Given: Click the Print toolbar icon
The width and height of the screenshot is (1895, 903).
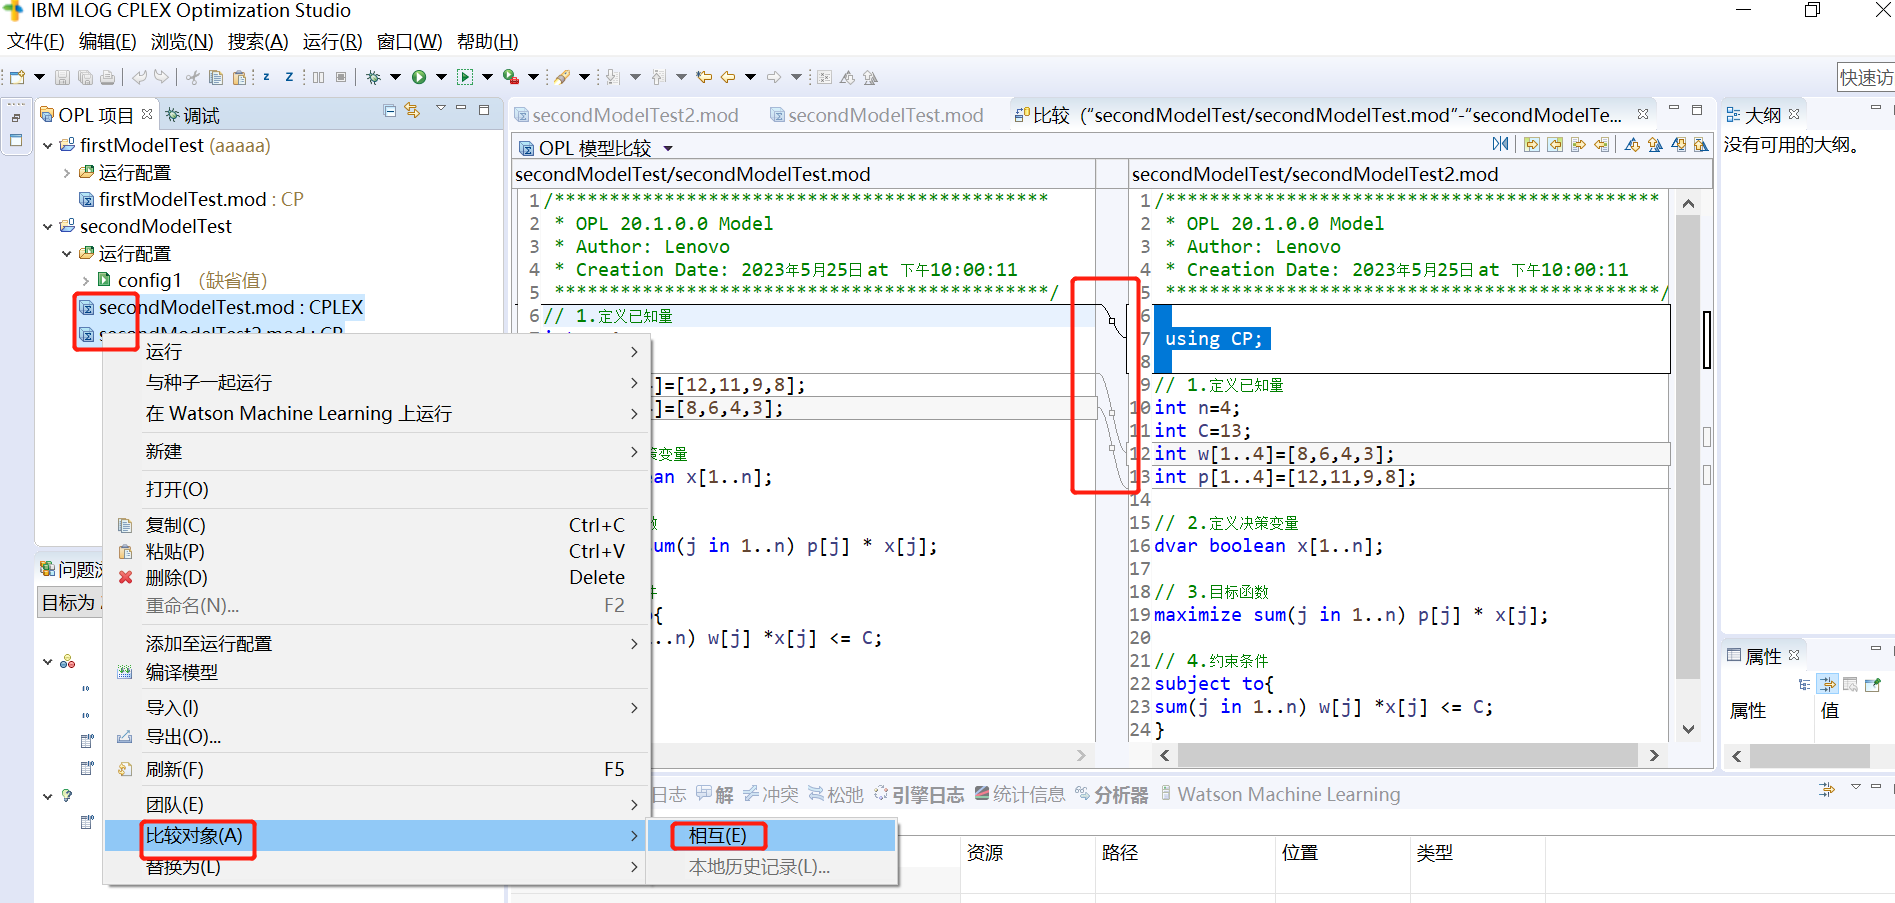Looking at the screenshot, I should pos(108,77).
